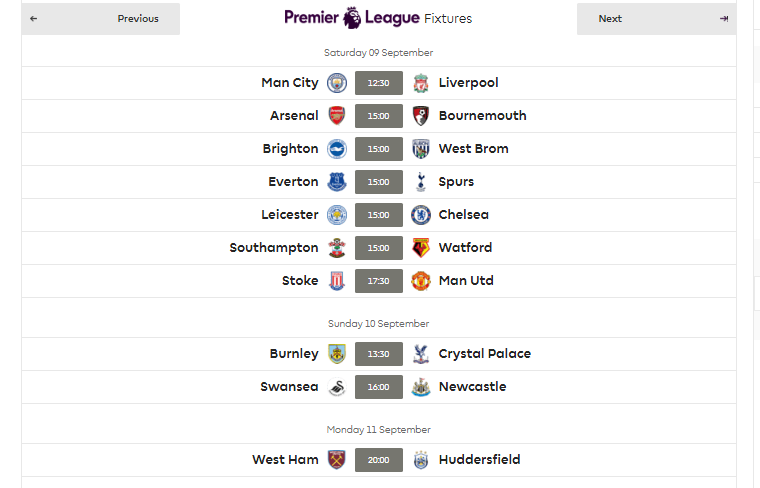
Task: Go to Previous fixtures
Action: coord(100,19)
